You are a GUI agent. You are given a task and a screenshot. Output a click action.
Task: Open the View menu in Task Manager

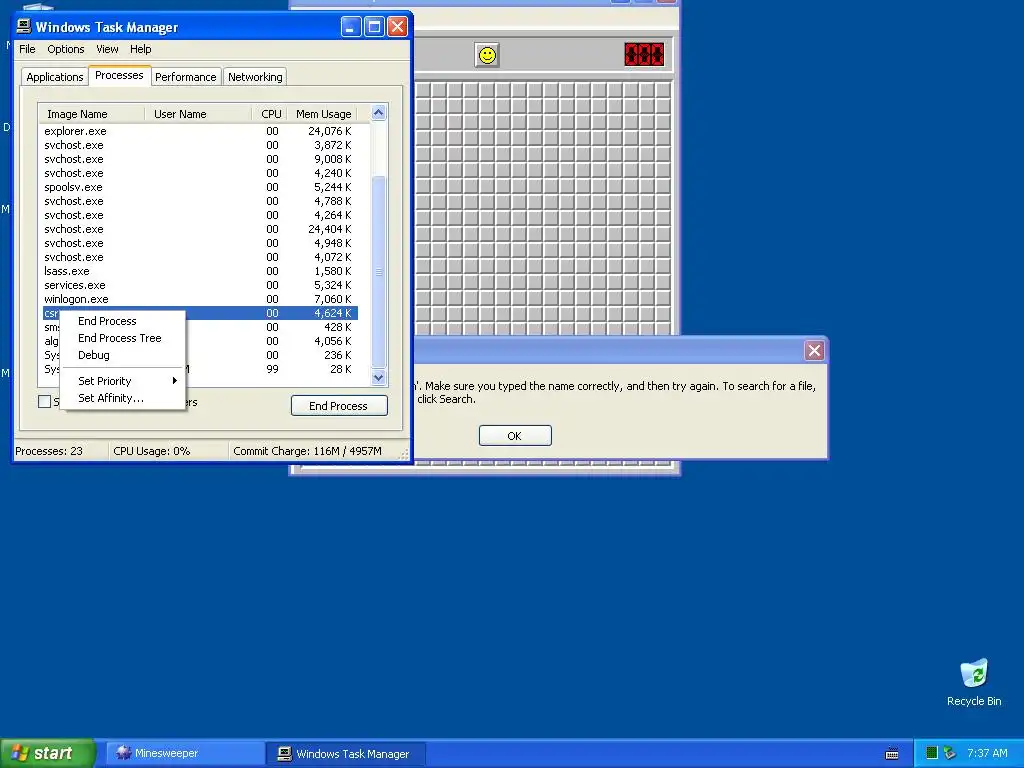click(107, 49)
